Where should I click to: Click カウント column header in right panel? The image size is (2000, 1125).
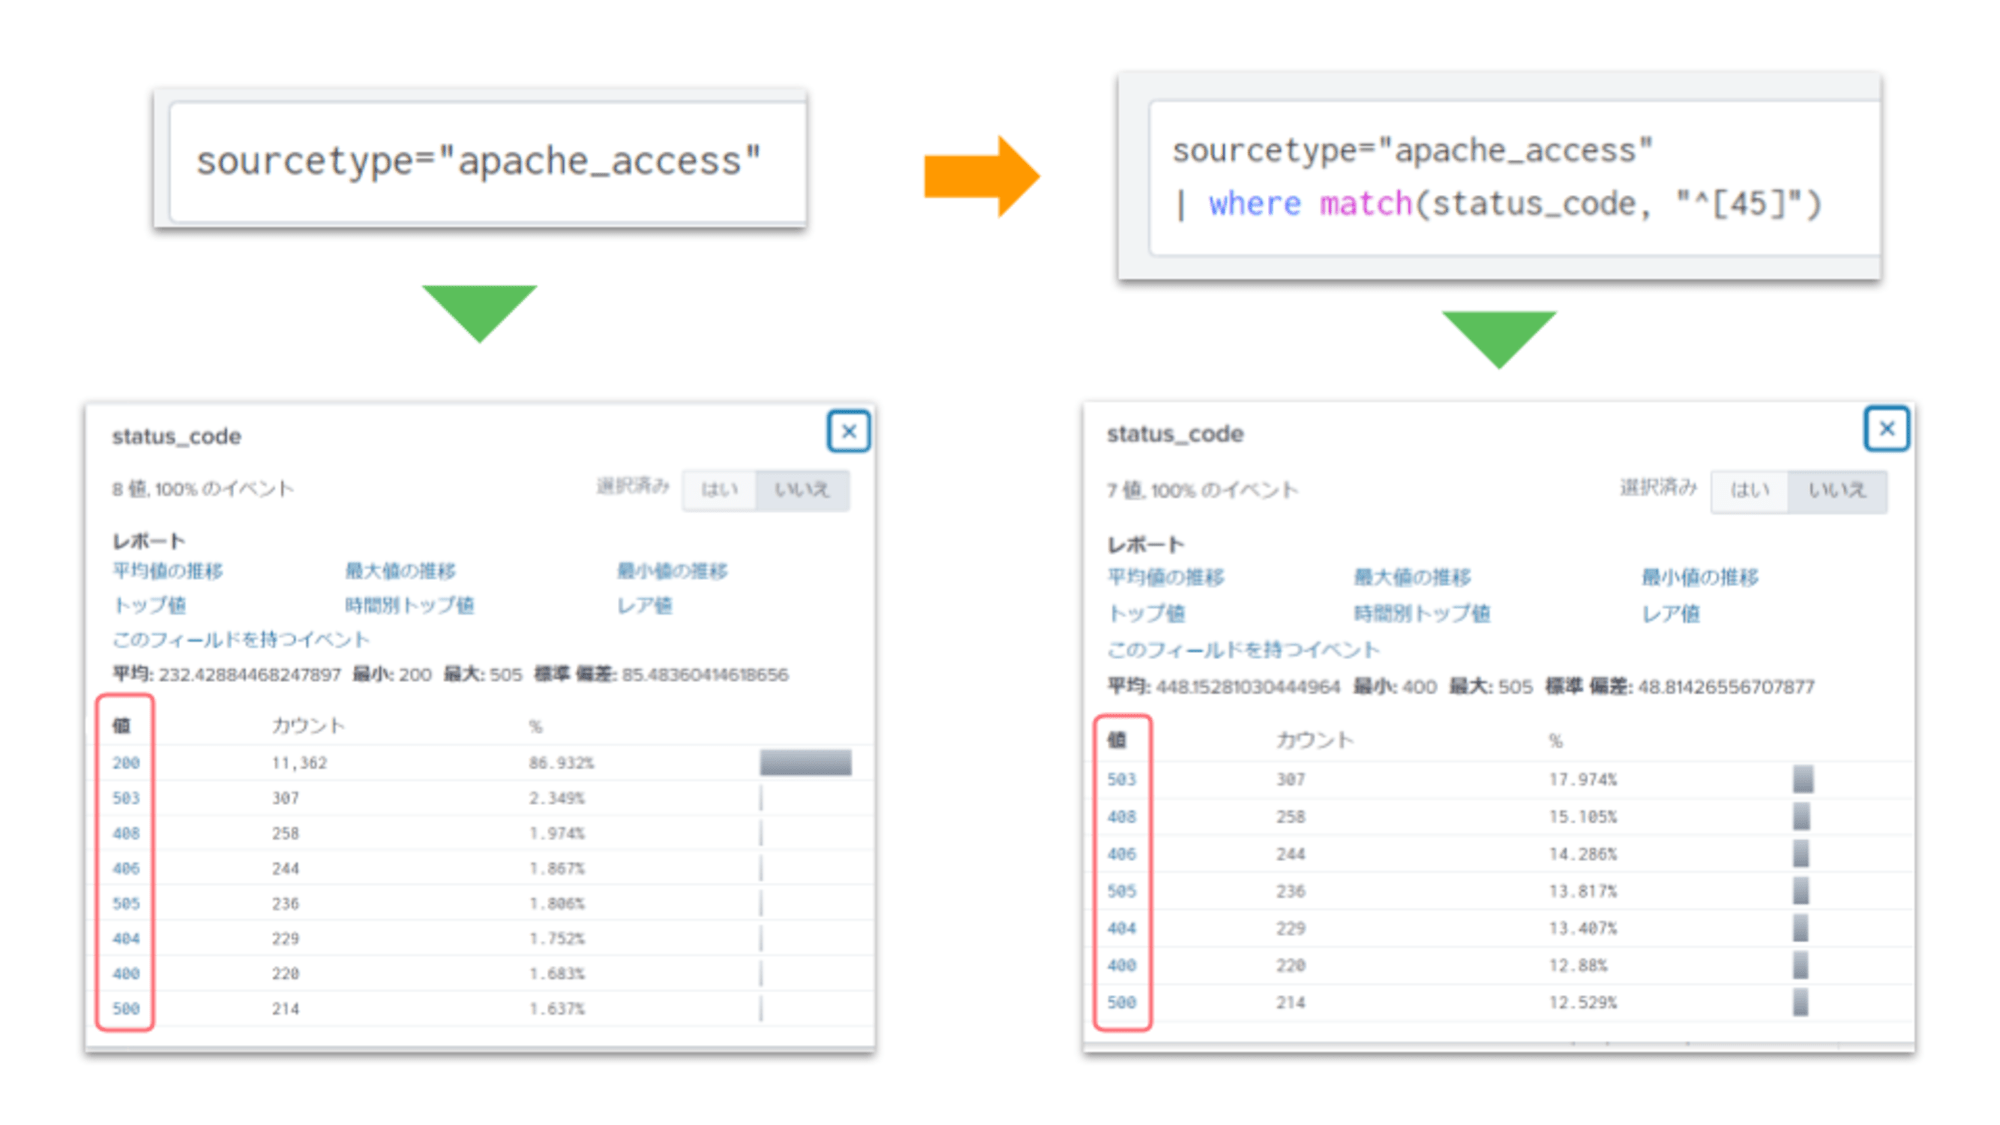point(1315,740)
